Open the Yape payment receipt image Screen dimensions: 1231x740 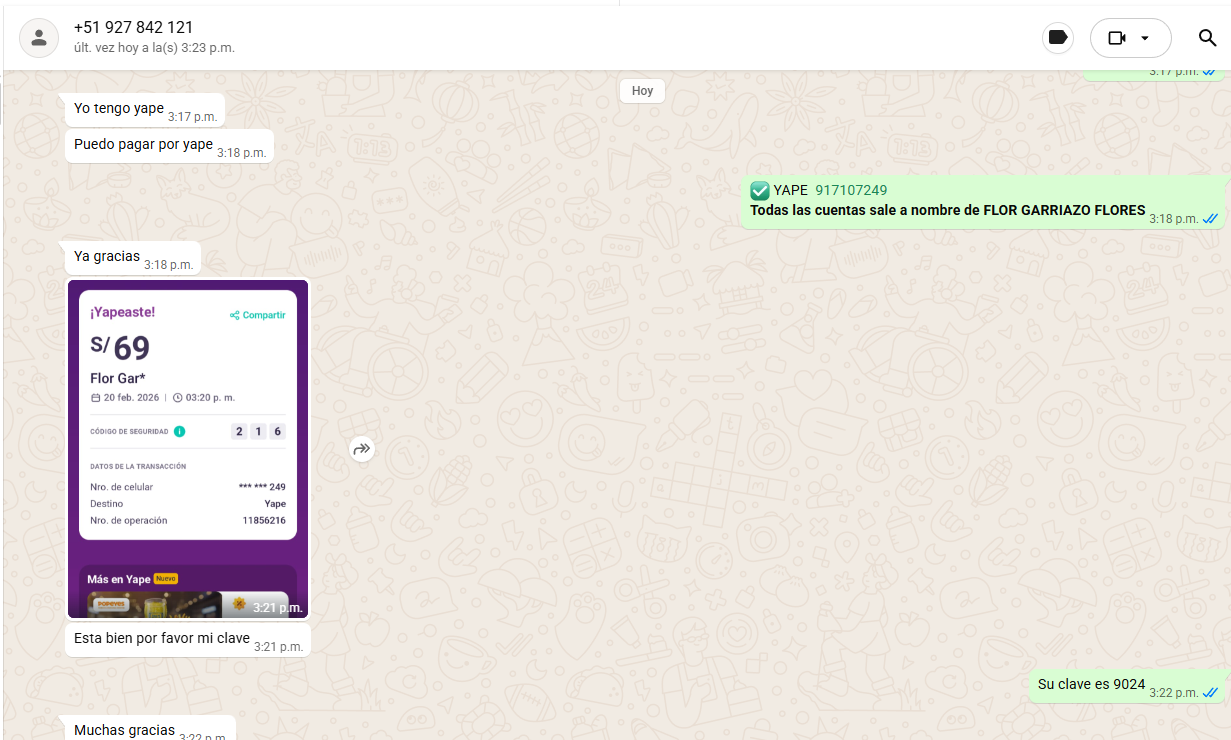tap(188, 450)
